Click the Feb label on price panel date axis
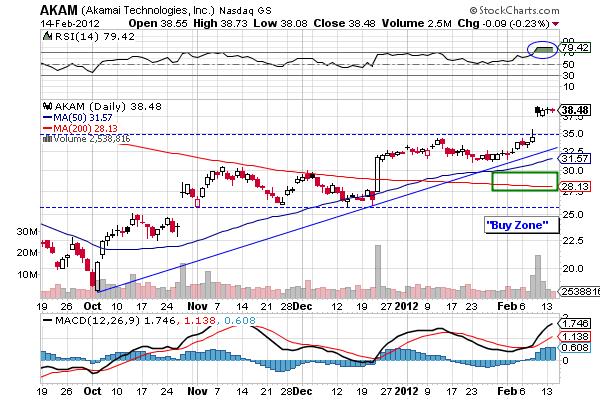The height and width of the screenshot is (400, 600). [x=507, y=306]
